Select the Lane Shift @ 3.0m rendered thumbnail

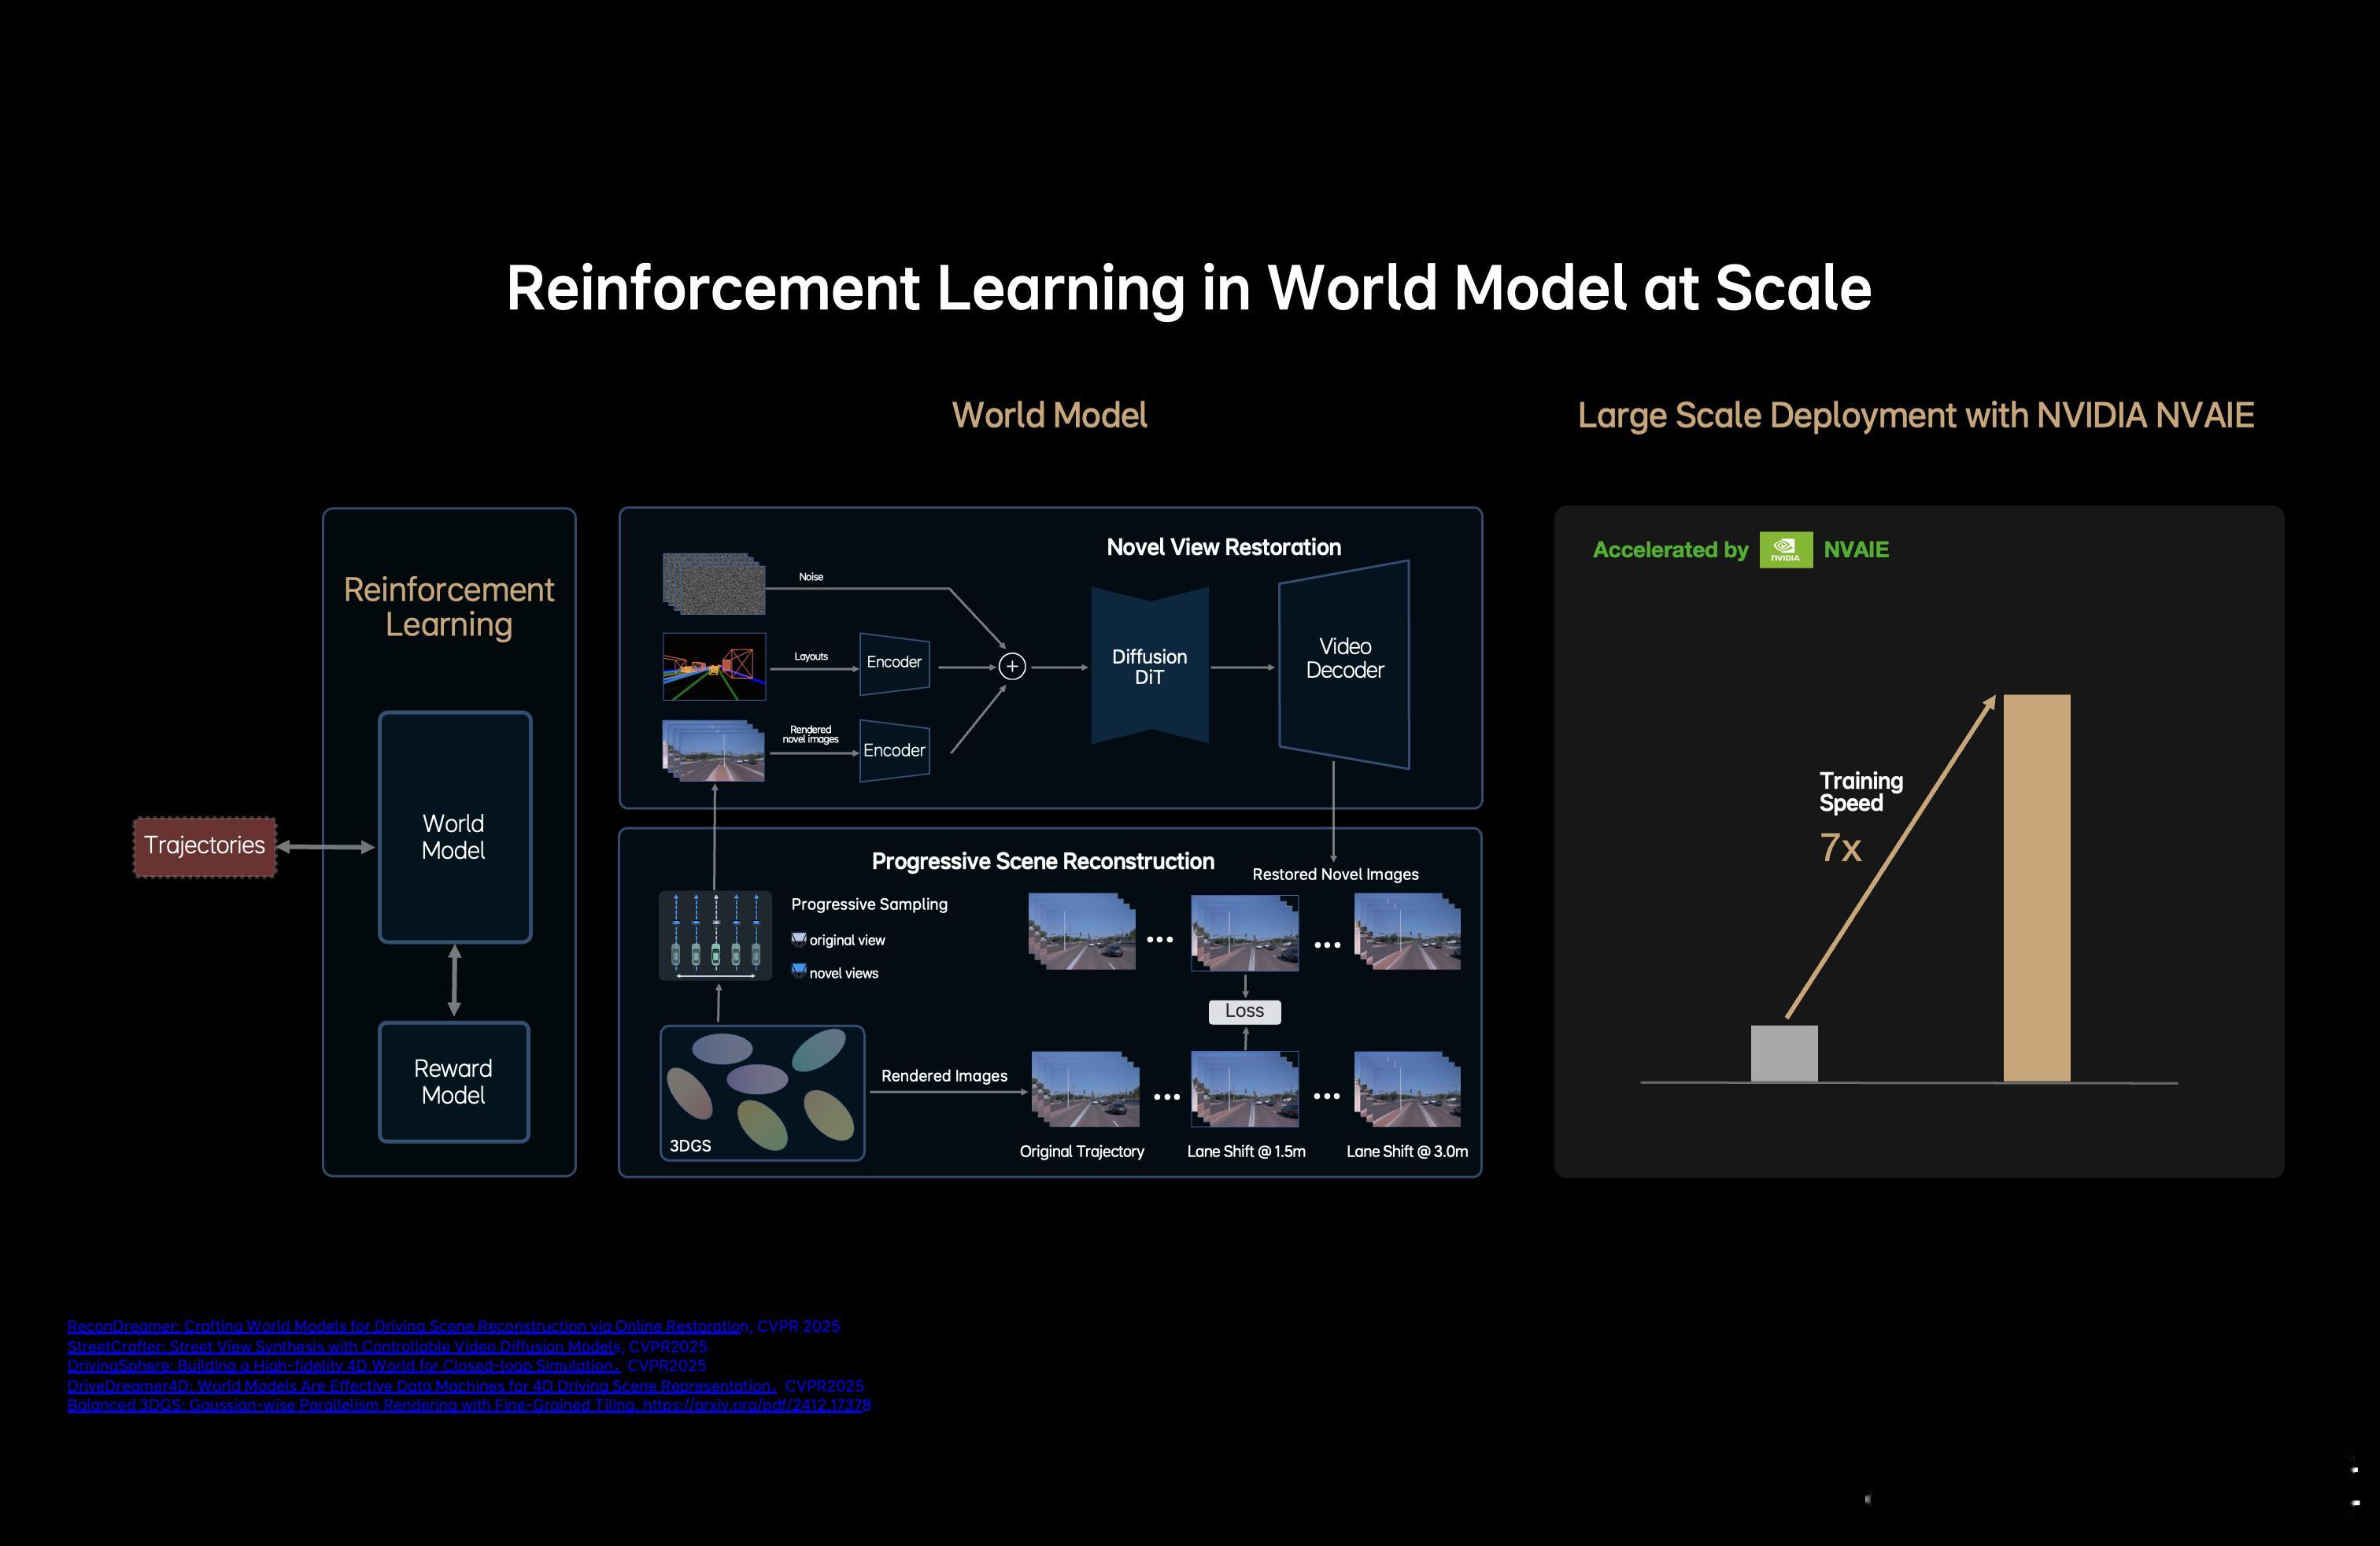[1407, 1088]
